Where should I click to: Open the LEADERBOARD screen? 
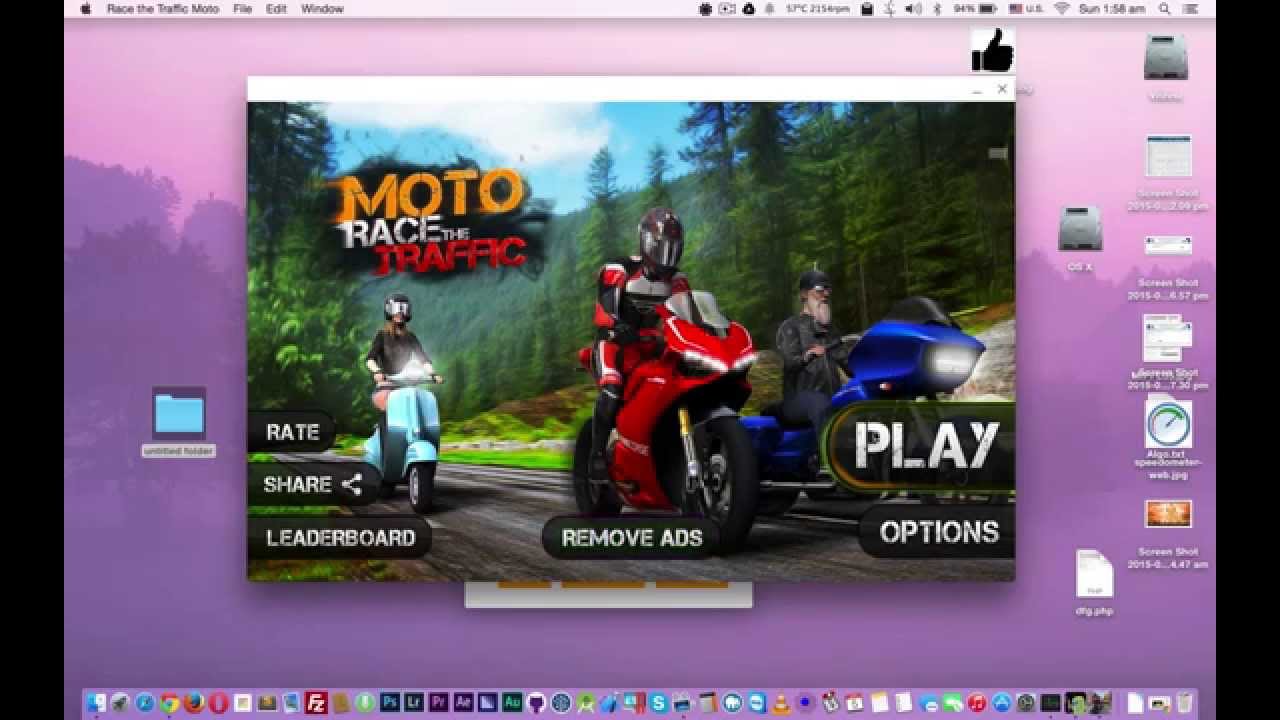[x=340, y=538]
